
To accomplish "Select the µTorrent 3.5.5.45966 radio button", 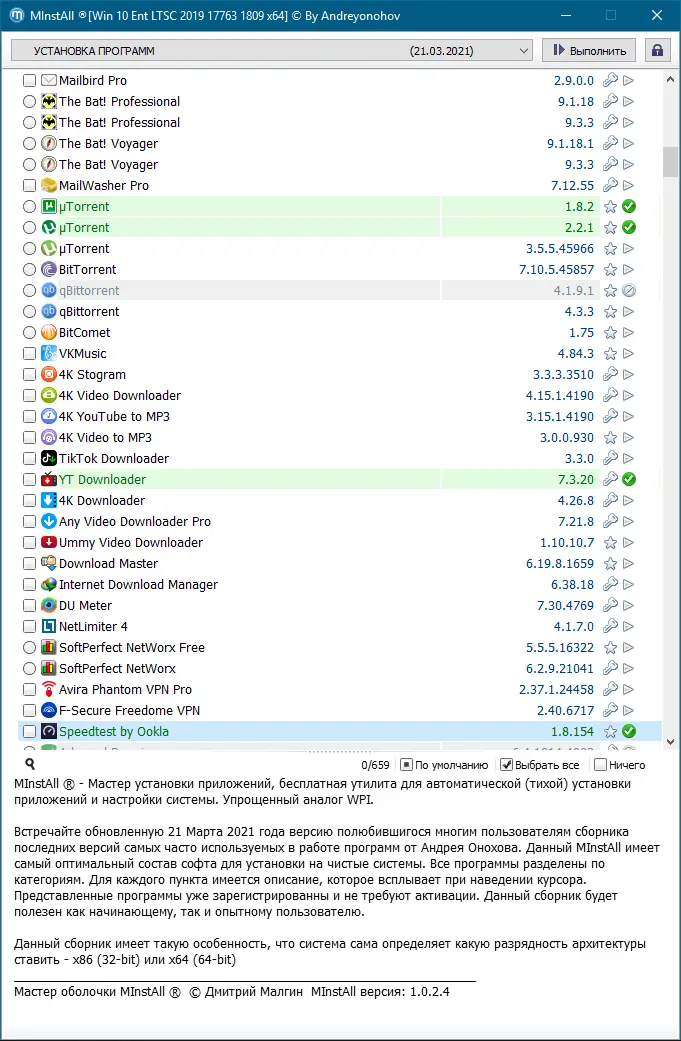I will coord(29,249).
